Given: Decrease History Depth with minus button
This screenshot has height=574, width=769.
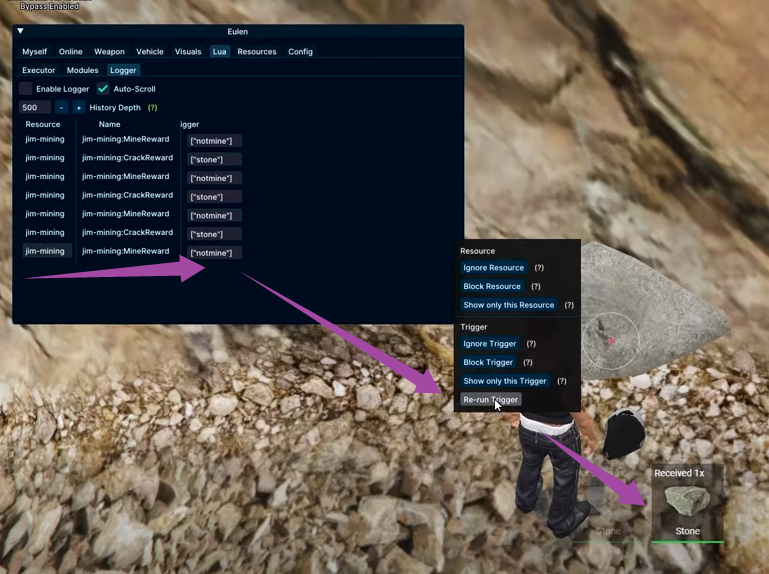Looking at the screenshot, I should (61, 107).
